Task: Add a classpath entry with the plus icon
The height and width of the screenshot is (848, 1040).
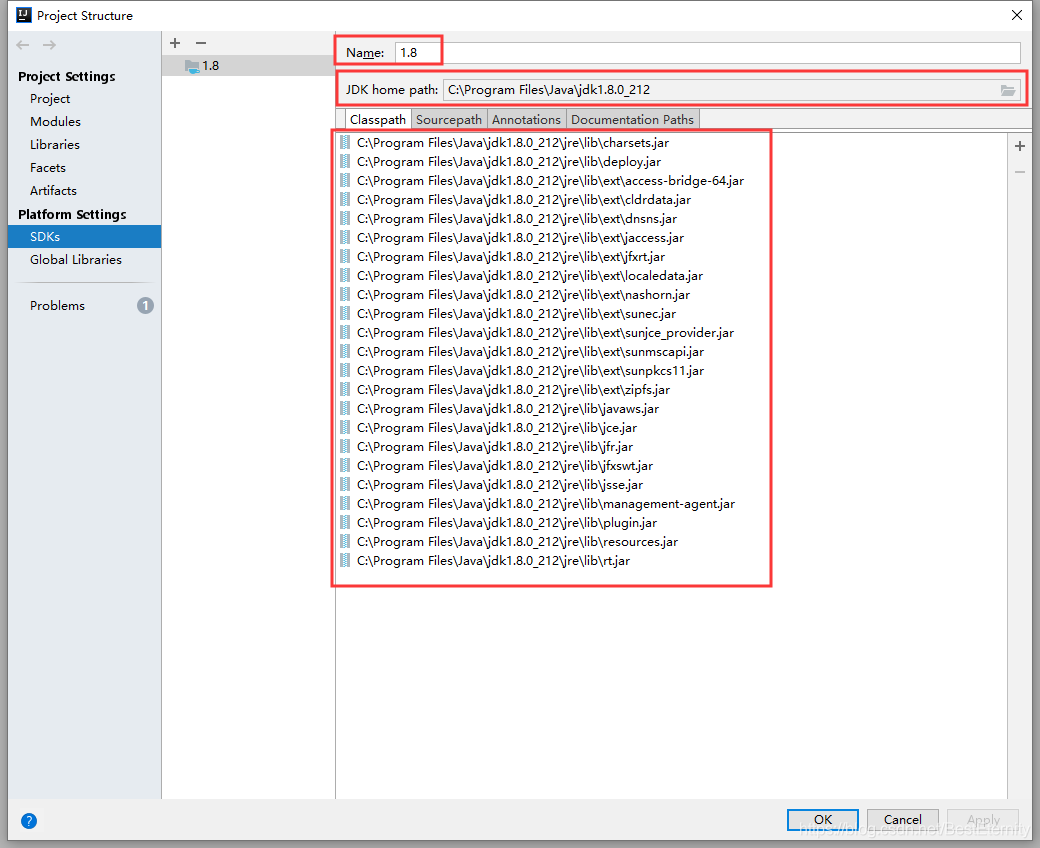Action: click(x=1020, y=146)
